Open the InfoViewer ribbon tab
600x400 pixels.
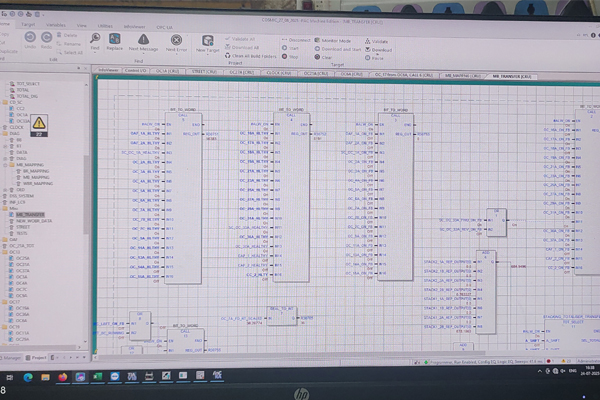coord(135,27)
